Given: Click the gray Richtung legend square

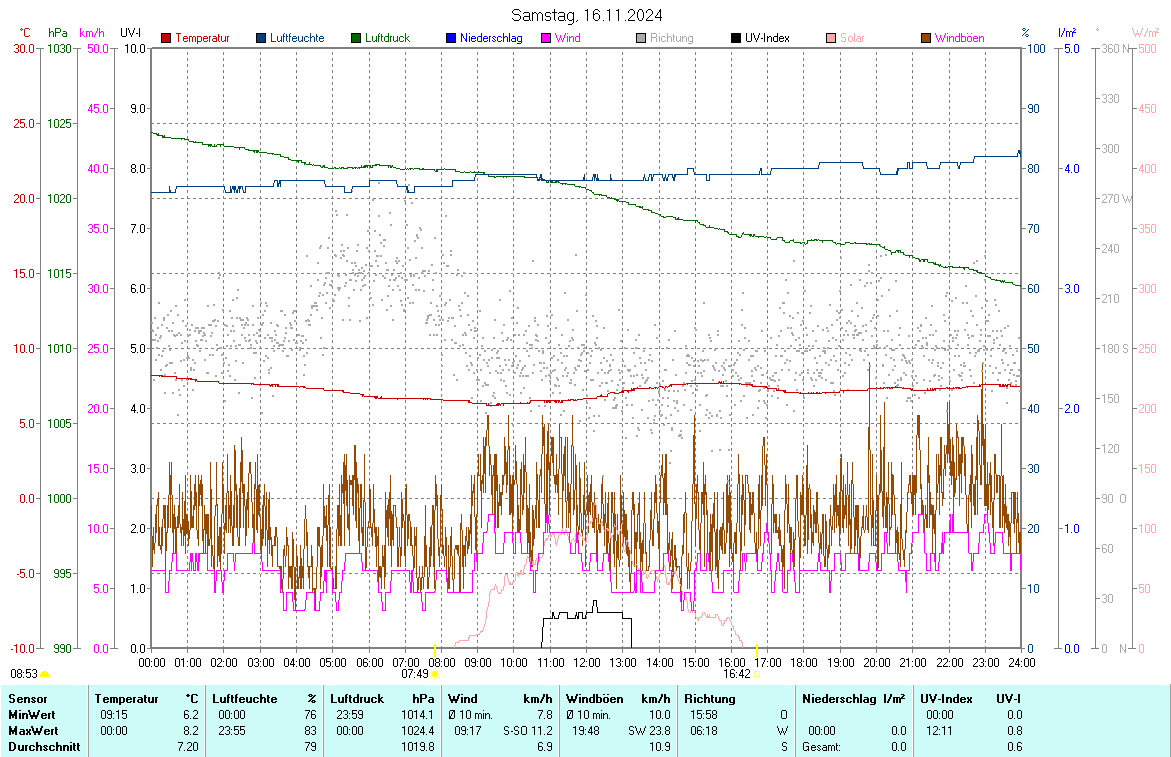Looking at the screenshot, I should [x=641, y=38].
